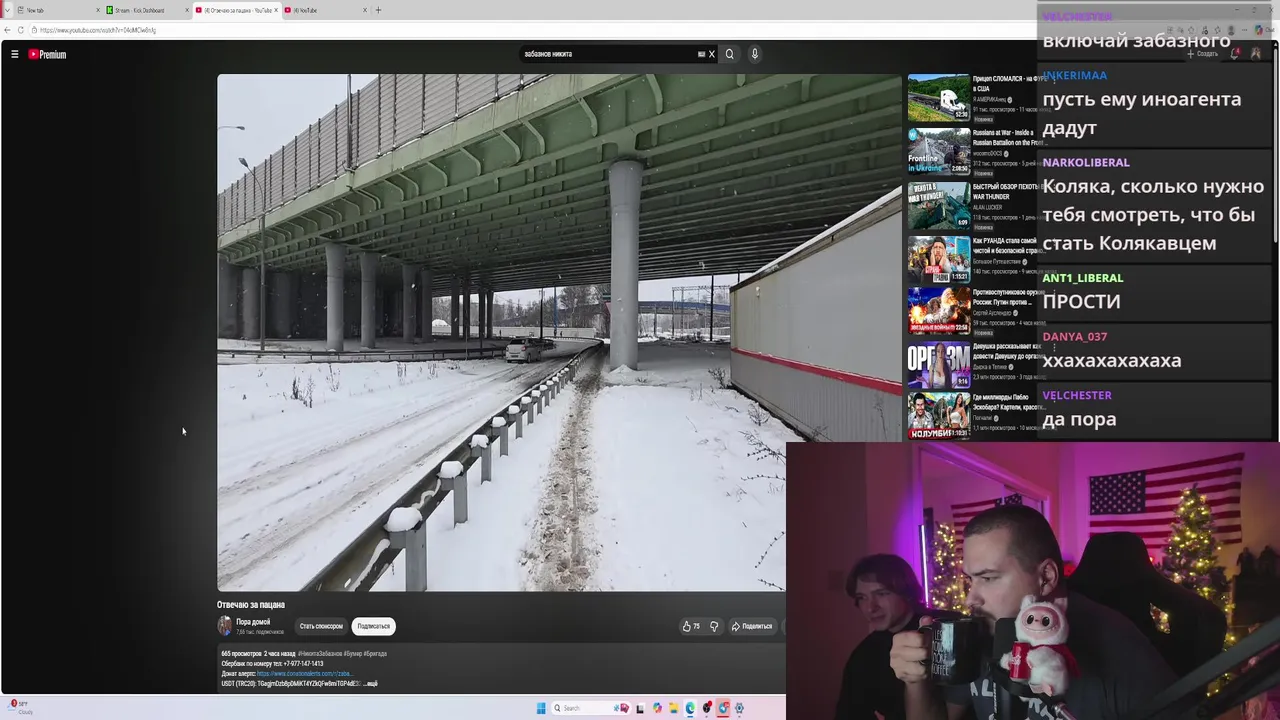Close the Stream - Kick Dashboard tab
This screenshot has width=1280, height=720.
[187, 10]
